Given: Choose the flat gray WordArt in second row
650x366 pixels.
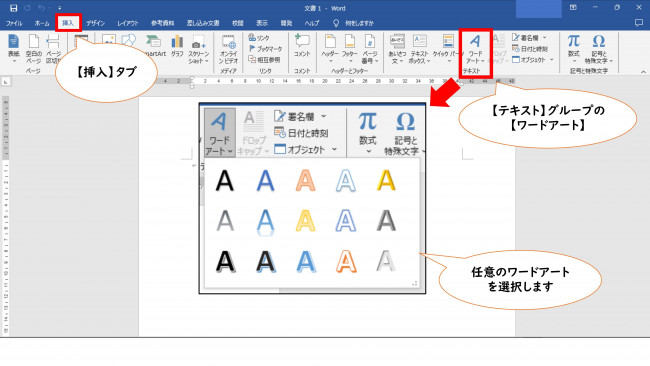Looking at the screenshot, I should click(225, 221).
